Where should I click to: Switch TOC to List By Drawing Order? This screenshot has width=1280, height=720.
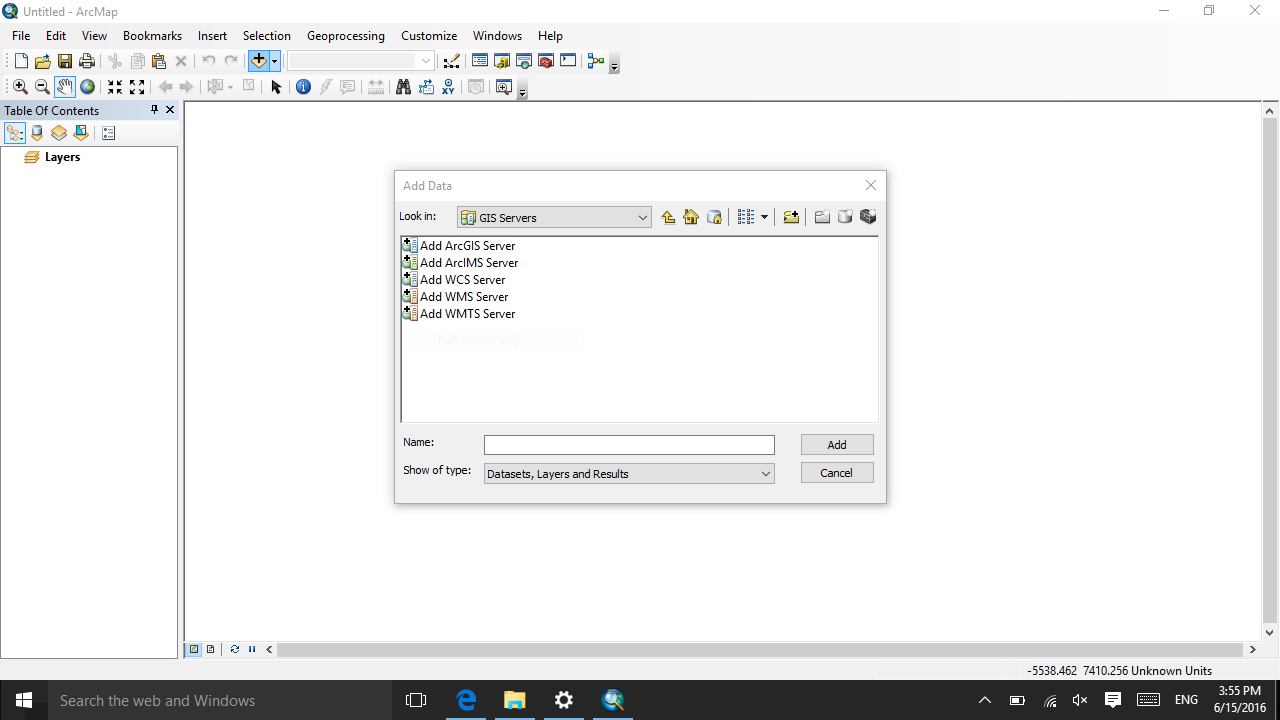click(x=15, y=133)
